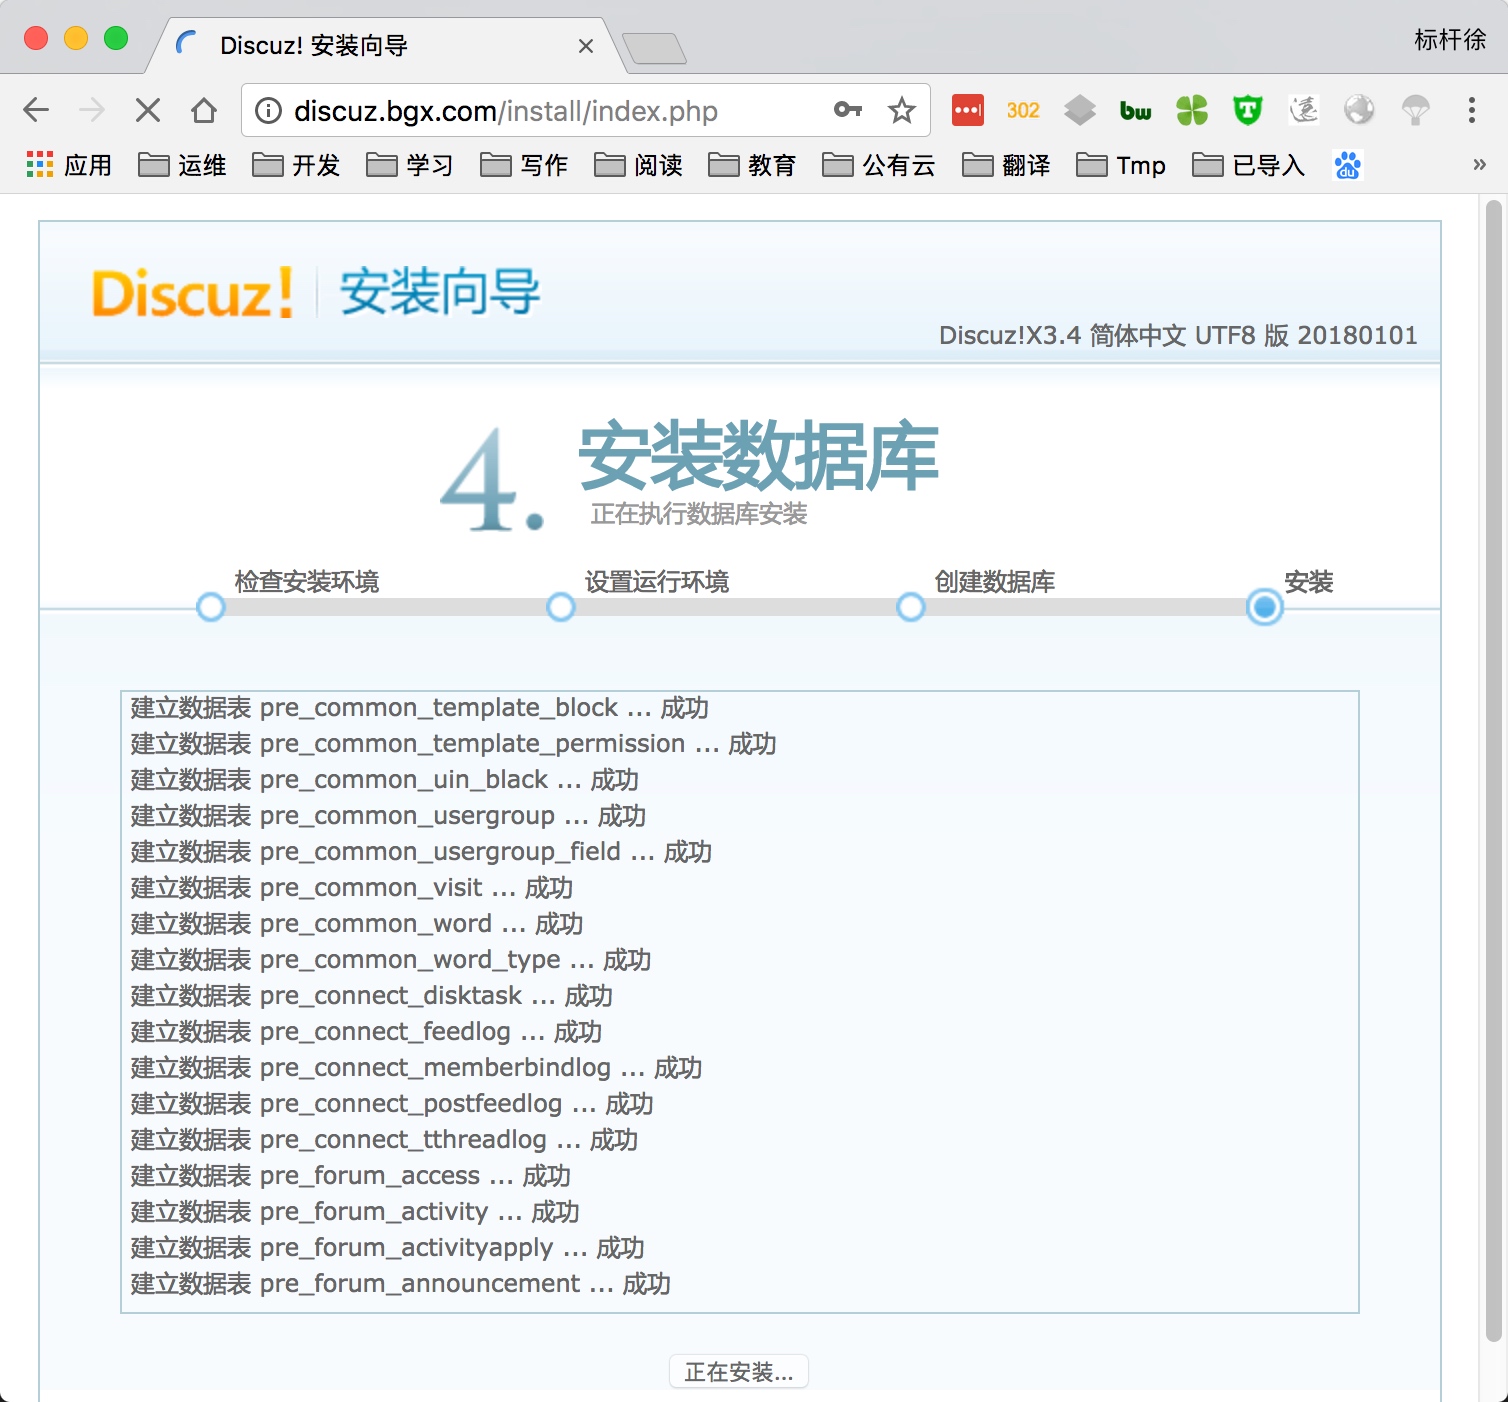Click the Discuz! logo in header

click(x=193, y=293)
